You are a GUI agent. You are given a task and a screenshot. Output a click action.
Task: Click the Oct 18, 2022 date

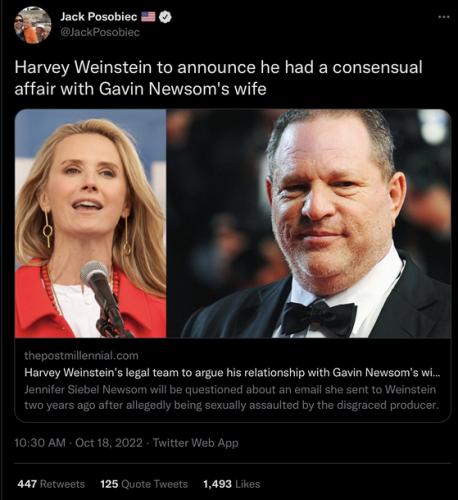(x=109, y=443)
